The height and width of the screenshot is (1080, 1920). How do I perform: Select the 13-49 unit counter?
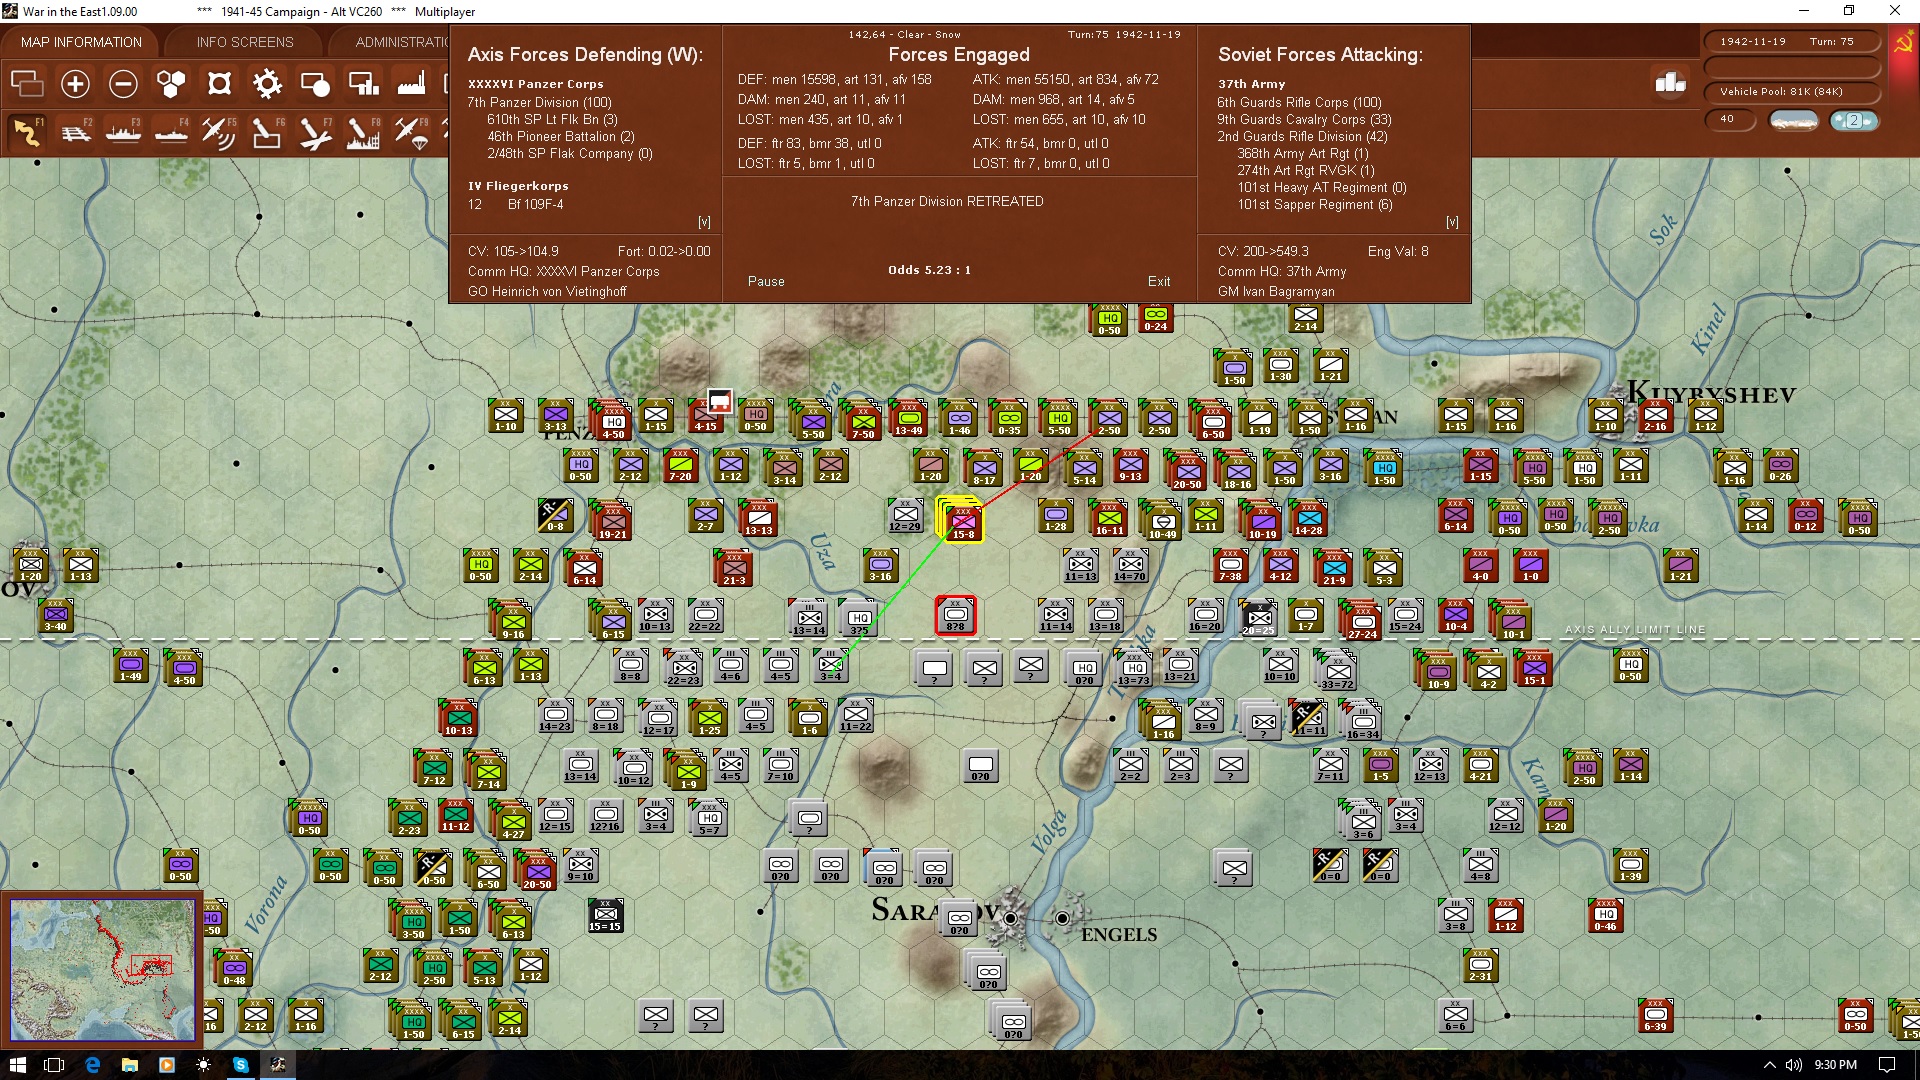coord(908,419)
